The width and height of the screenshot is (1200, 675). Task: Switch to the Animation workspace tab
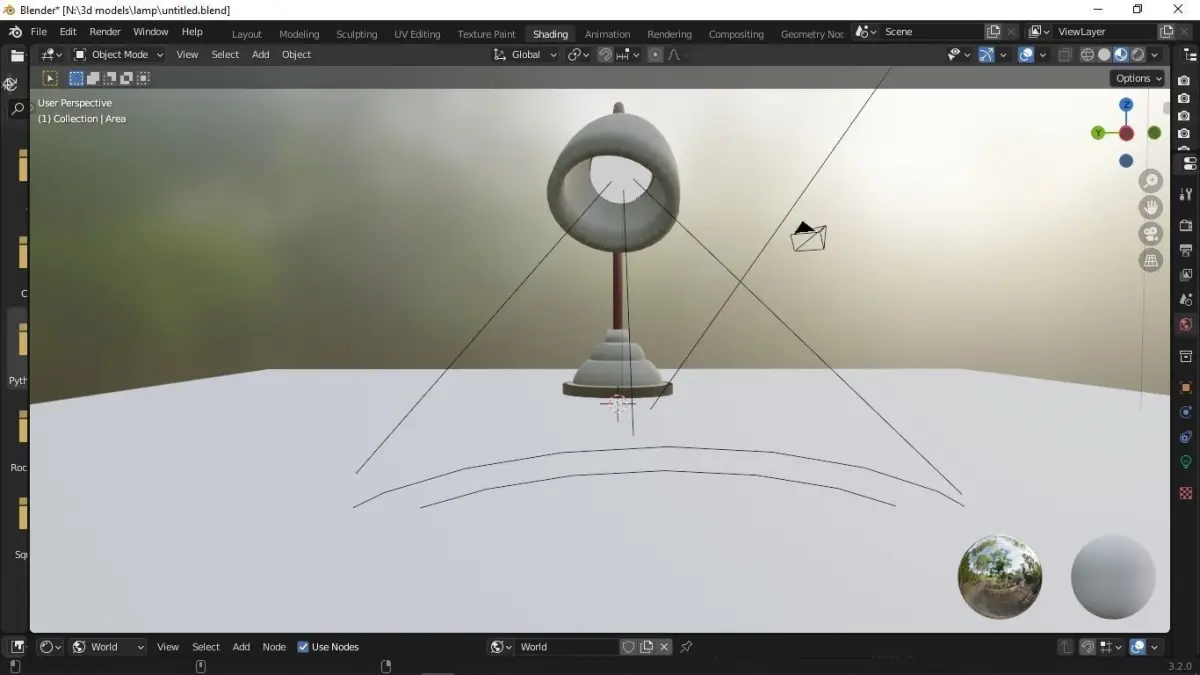coord(607,34)
